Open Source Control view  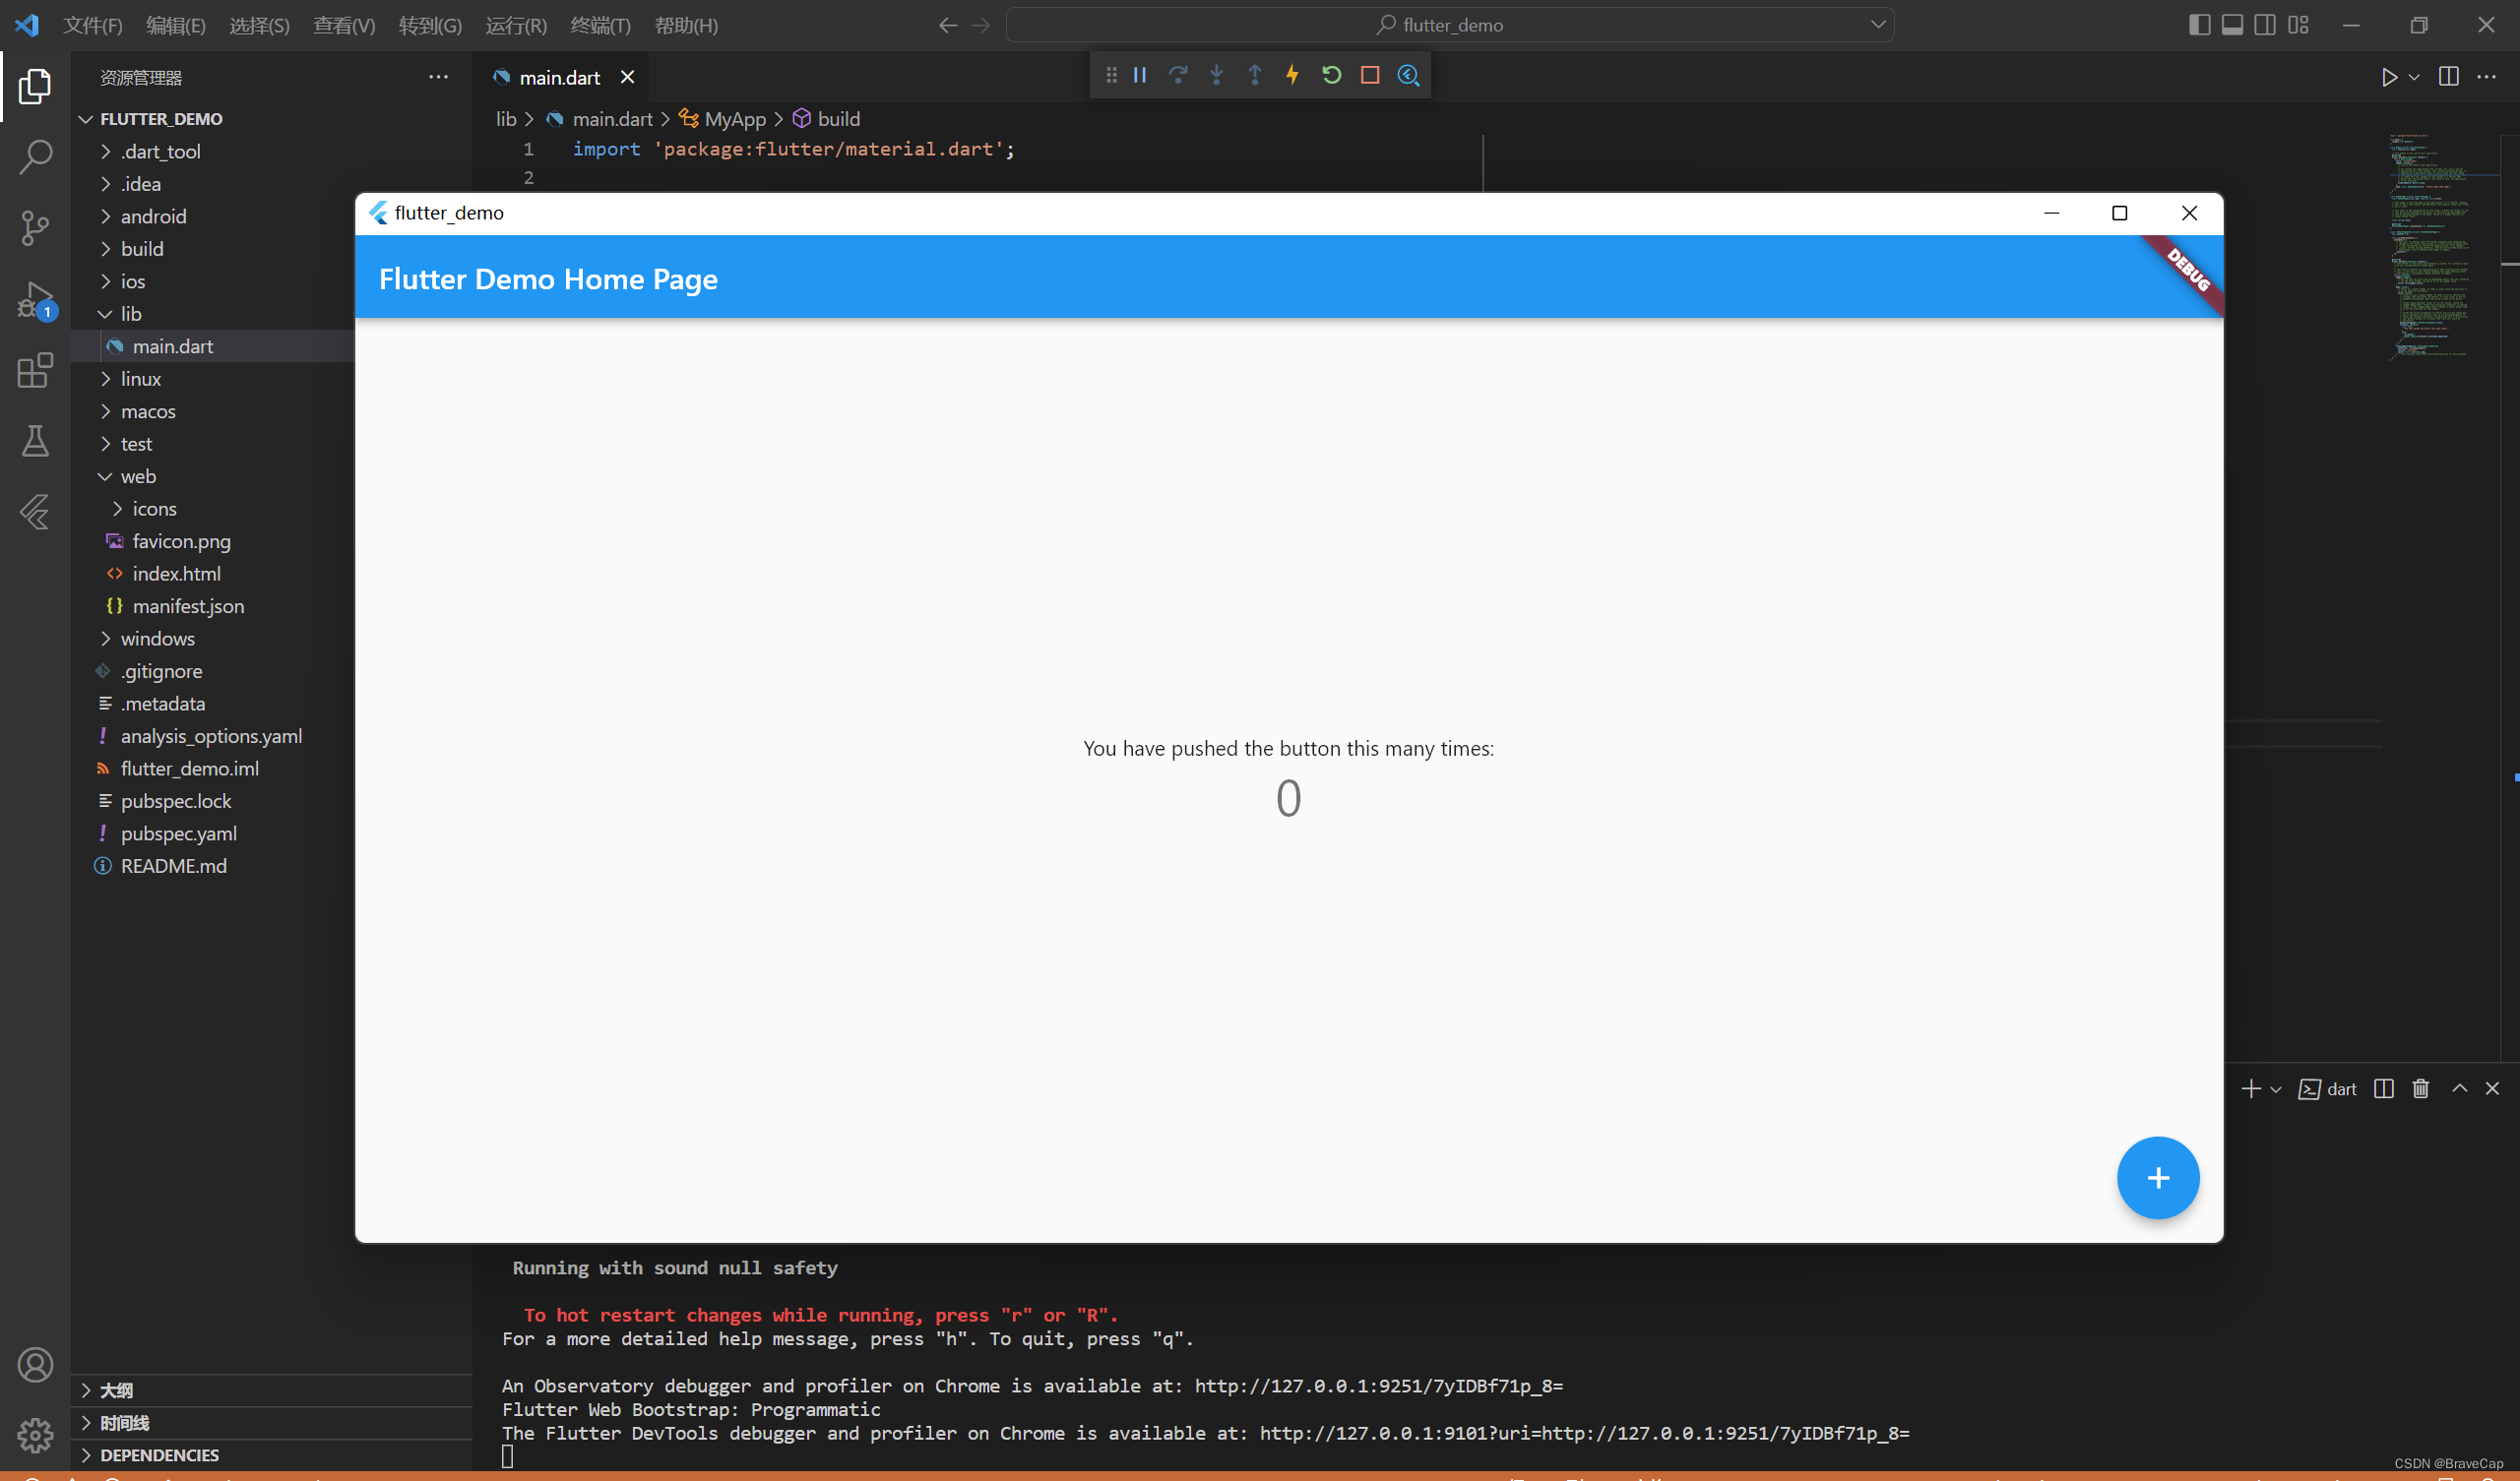35,228
